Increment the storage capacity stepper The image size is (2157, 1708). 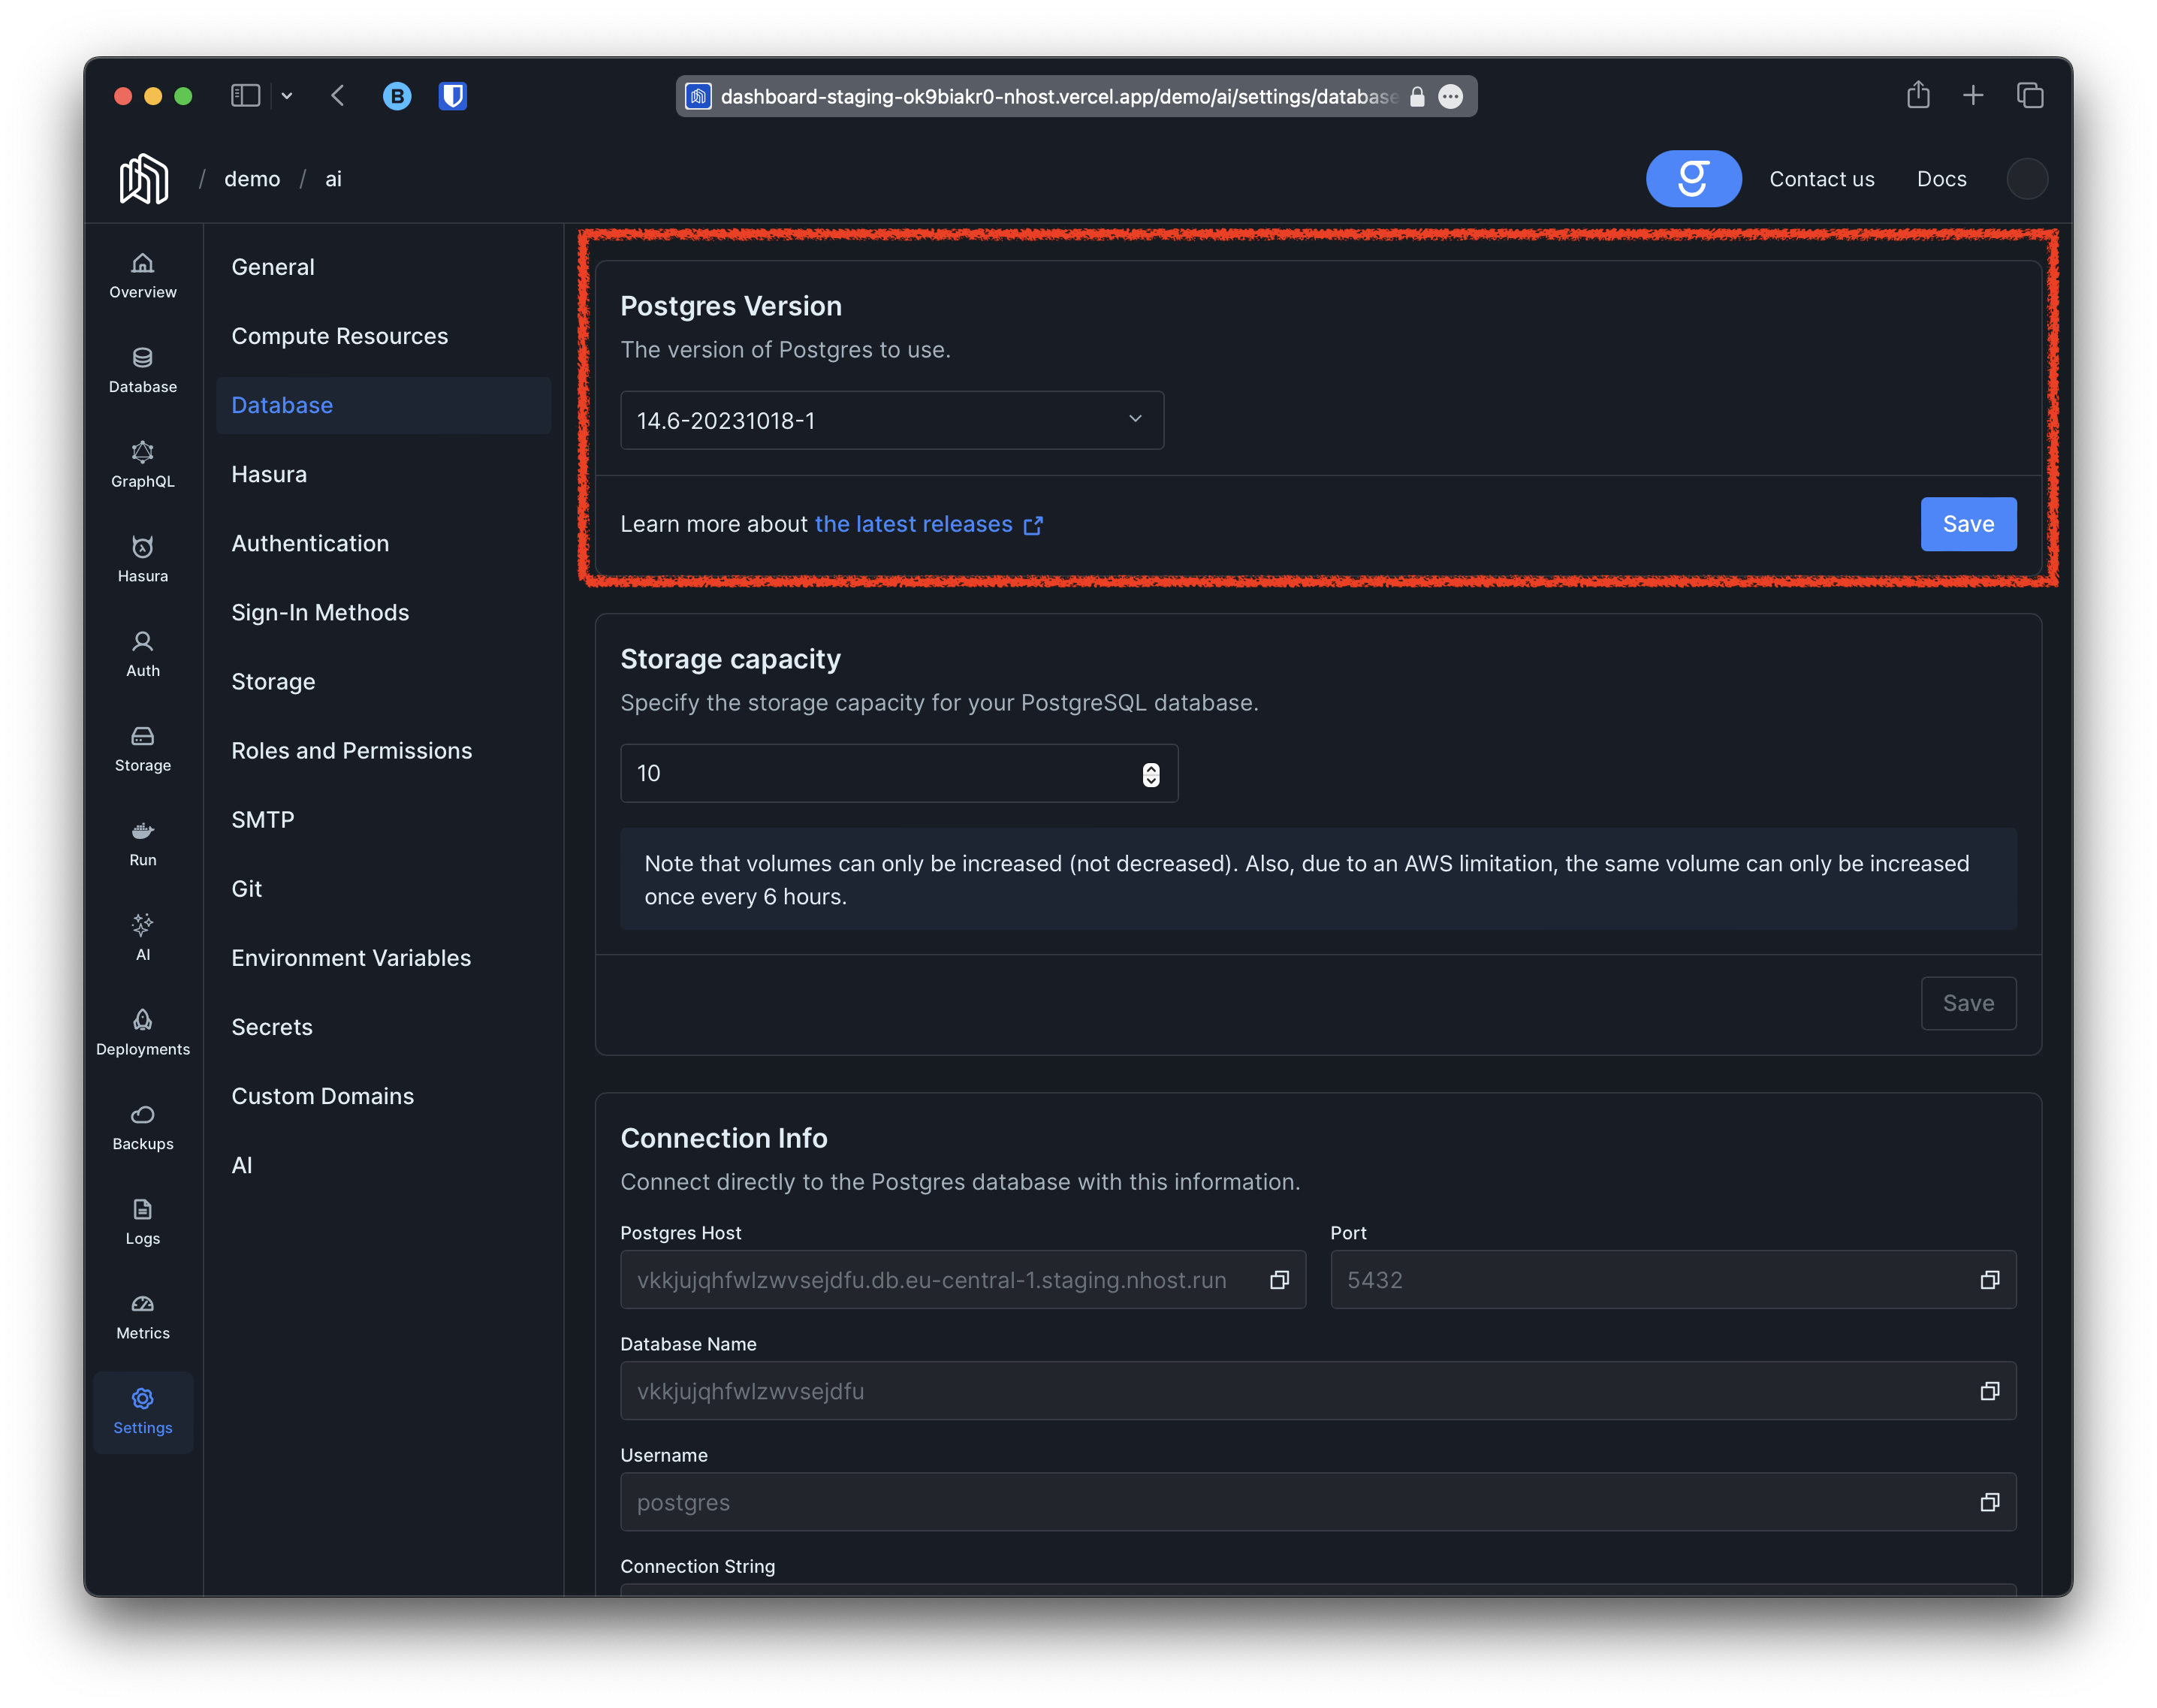pos(1150,767)
